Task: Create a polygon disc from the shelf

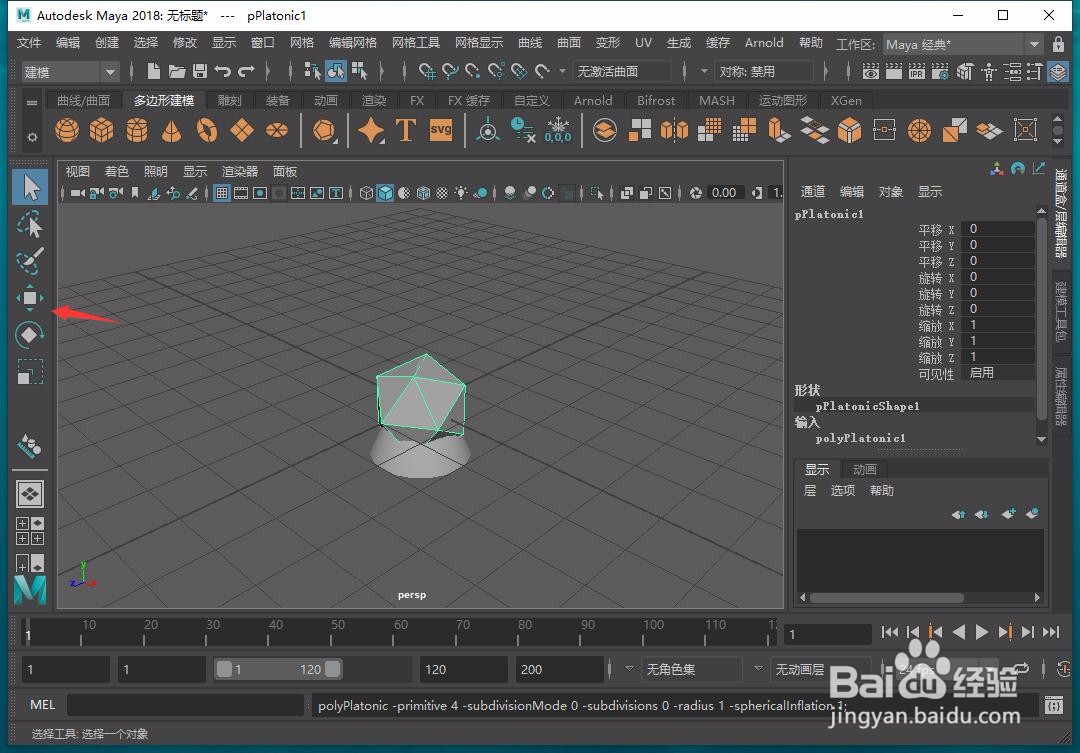Action: [x=277, y=130]
